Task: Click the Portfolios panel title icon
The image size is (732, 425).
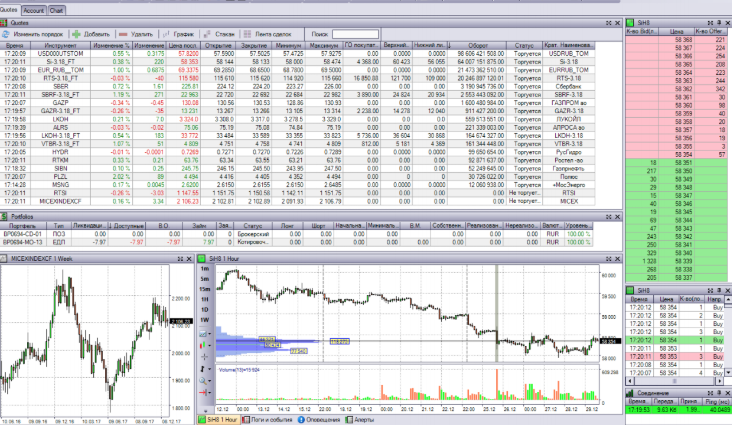Action: (x=4, y=216)
